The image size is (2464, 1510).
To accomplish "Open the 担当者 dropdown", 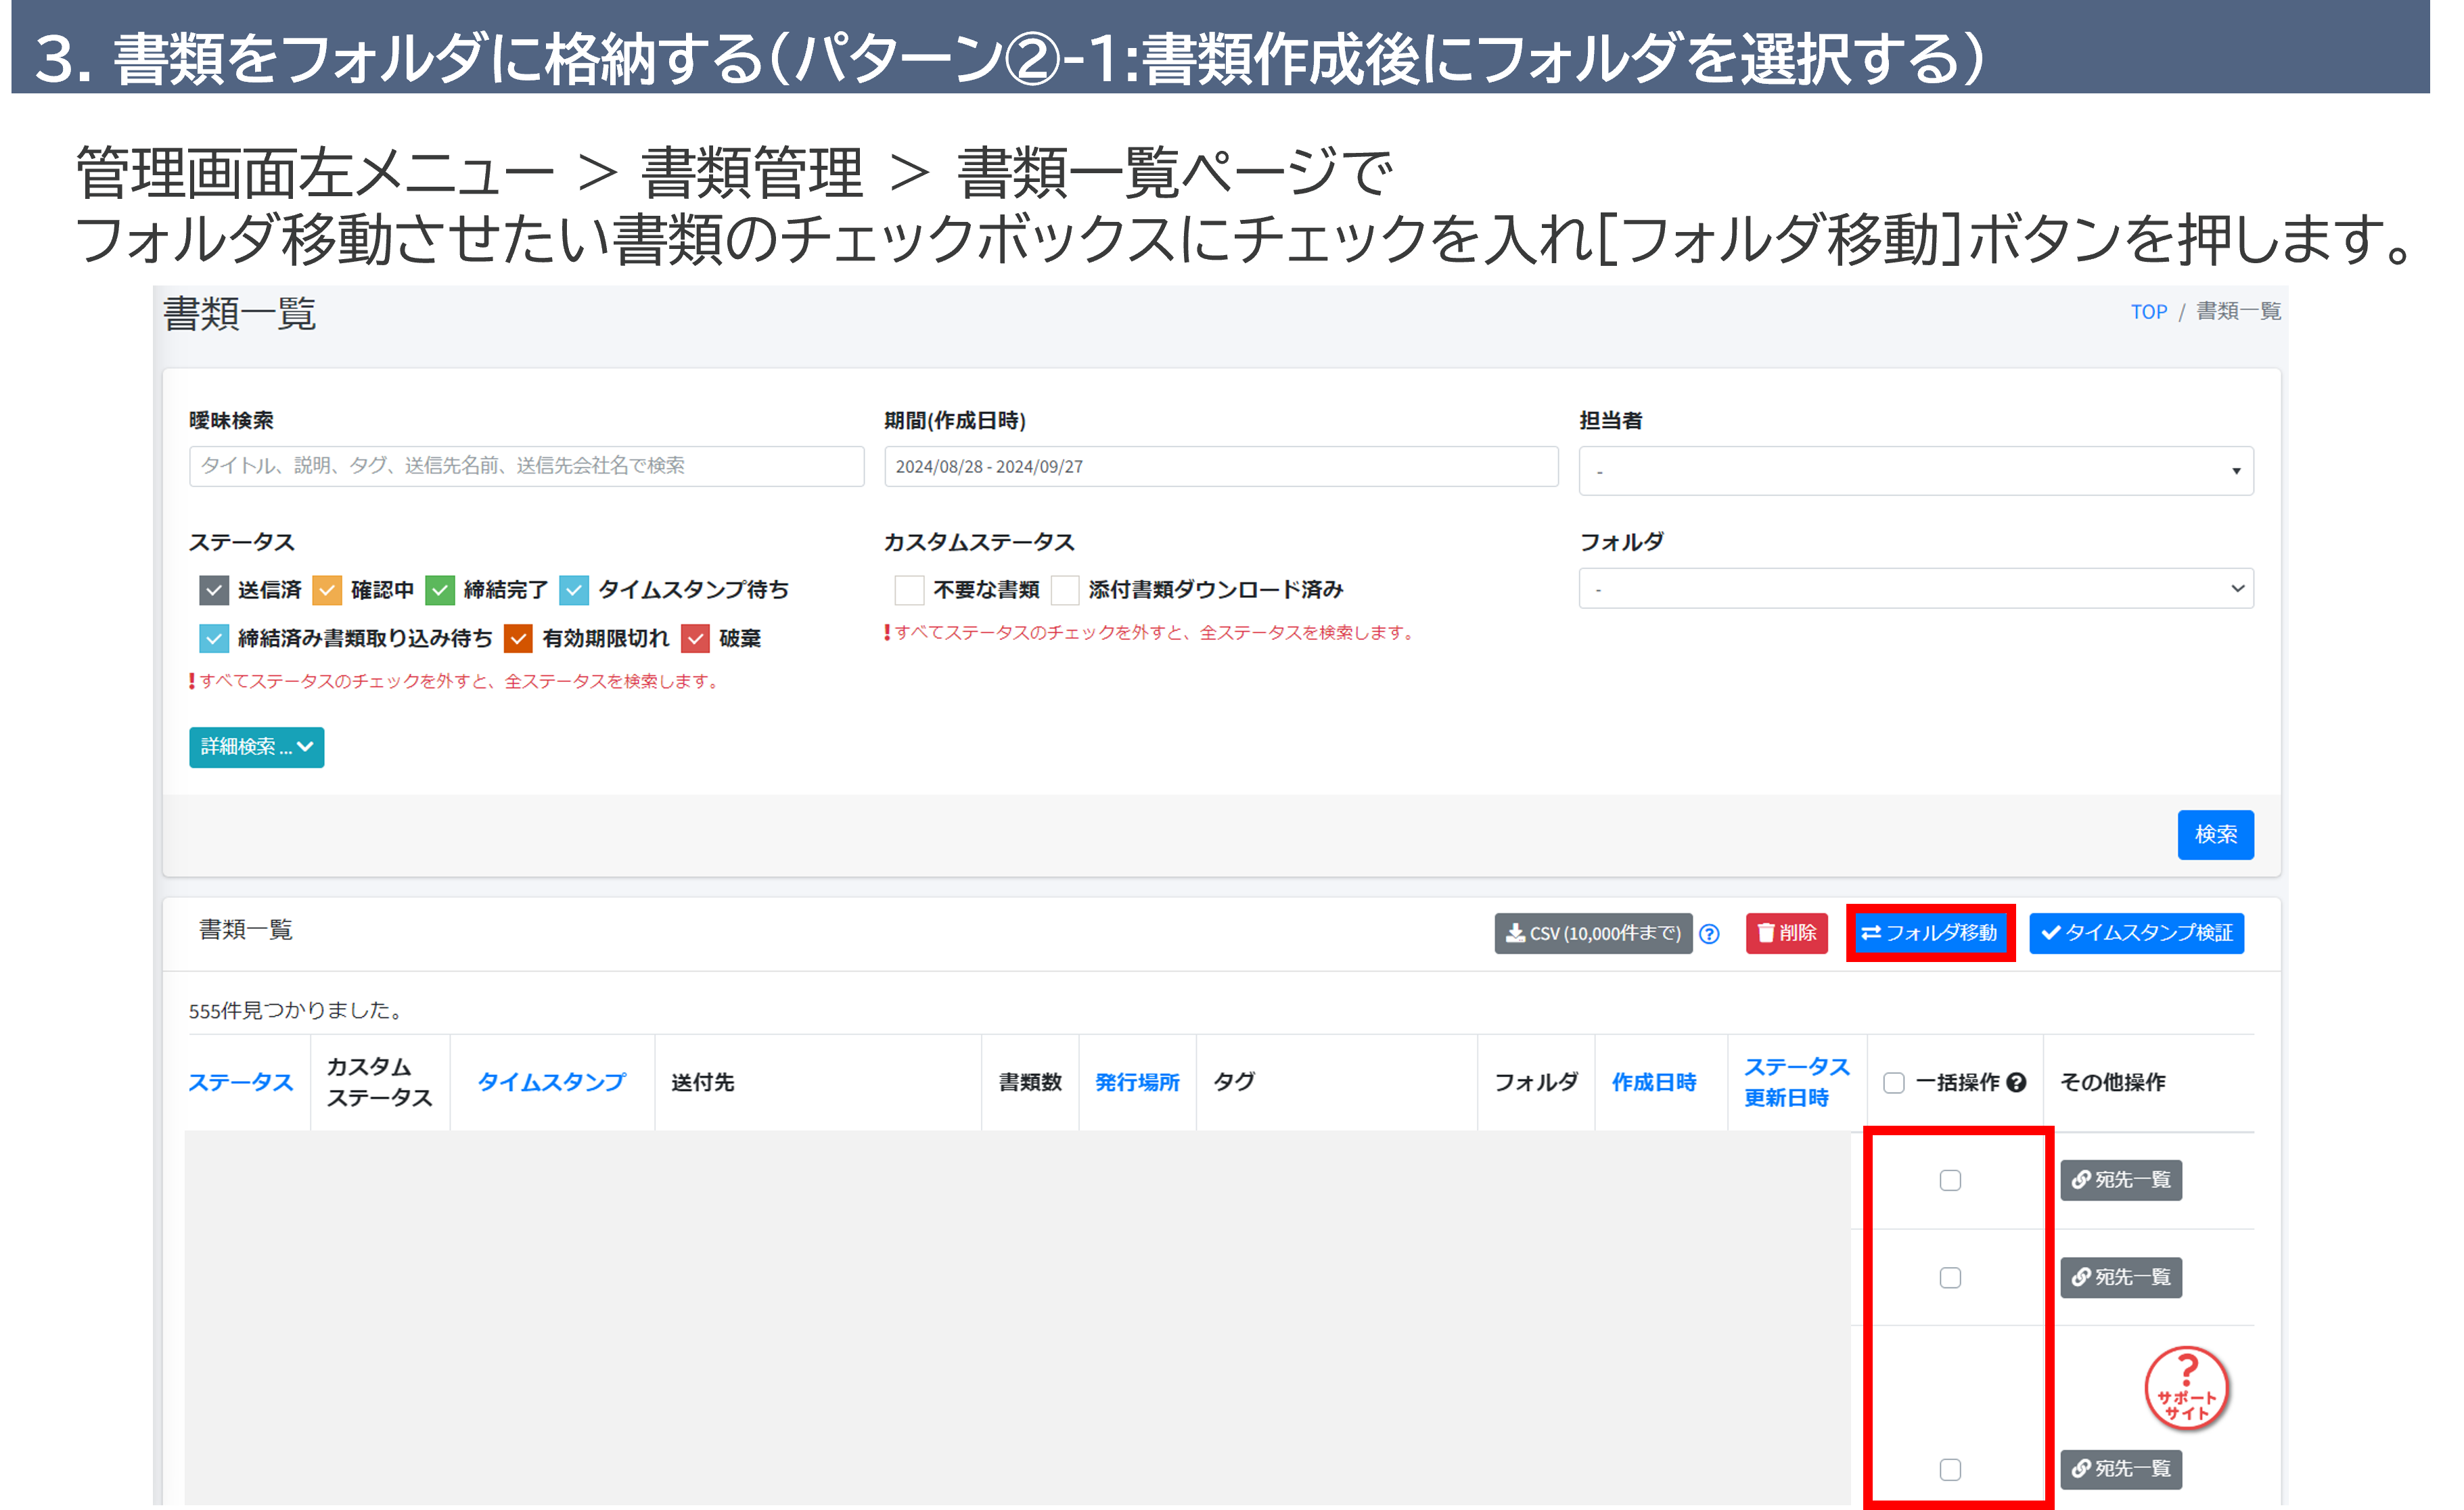I will tap(1915, 471).
